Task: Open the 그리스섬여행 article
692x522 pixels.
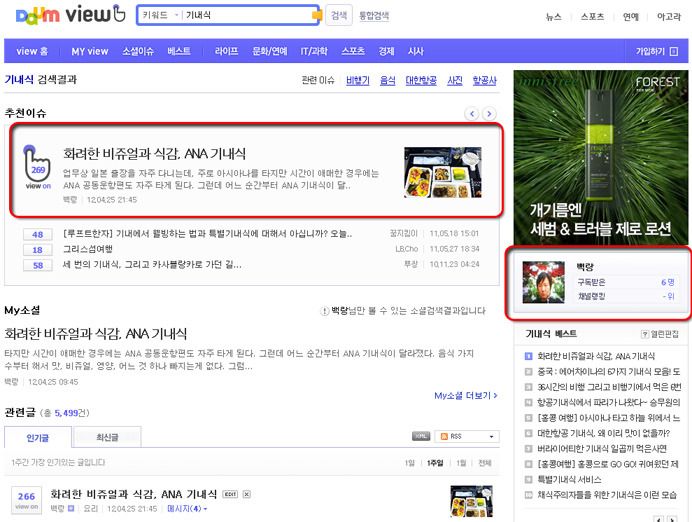Action: 88,249
